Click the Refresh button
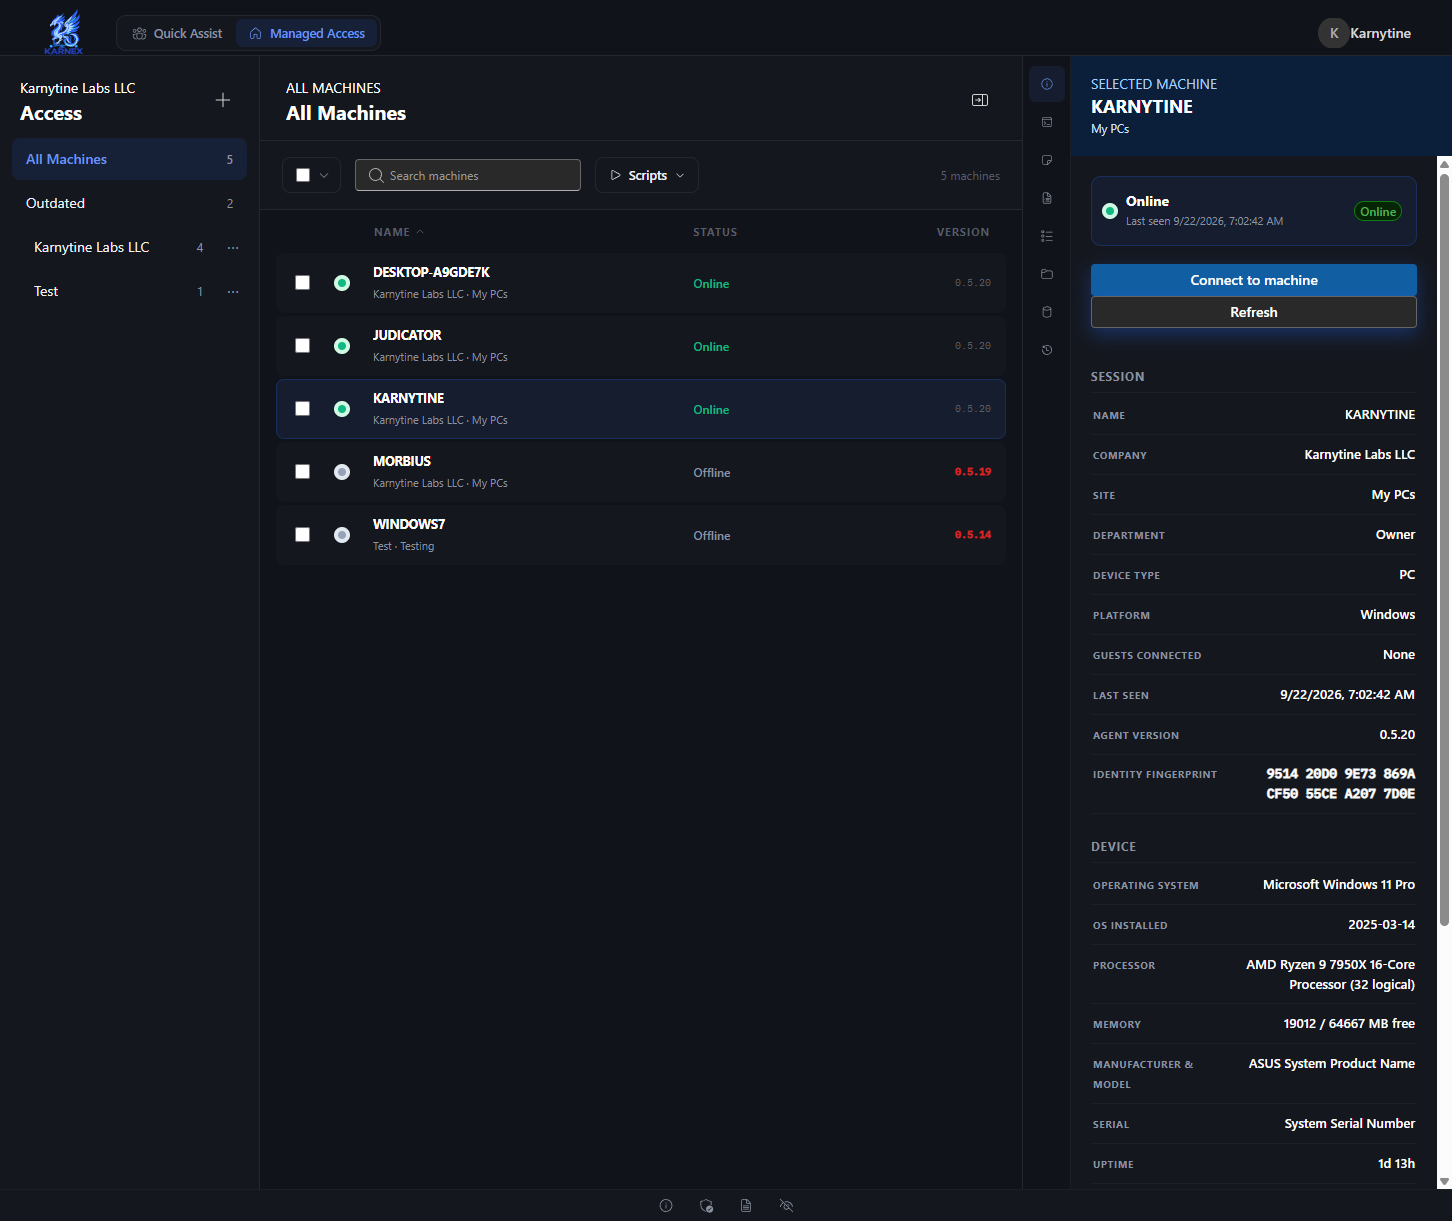The image size is (1452, 1221). pyautogui.click(x=1254, y=312)
